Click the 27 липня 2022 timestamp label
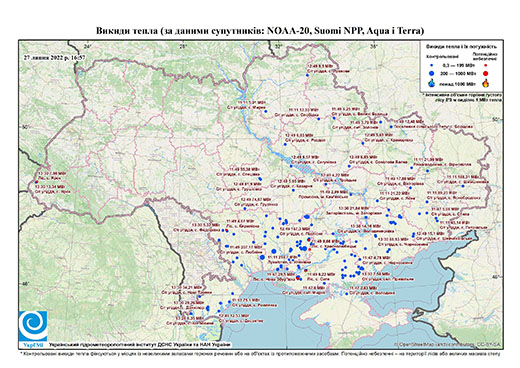Image resolution: width=520 pixels, height=368 pixels. pos(55,57)
